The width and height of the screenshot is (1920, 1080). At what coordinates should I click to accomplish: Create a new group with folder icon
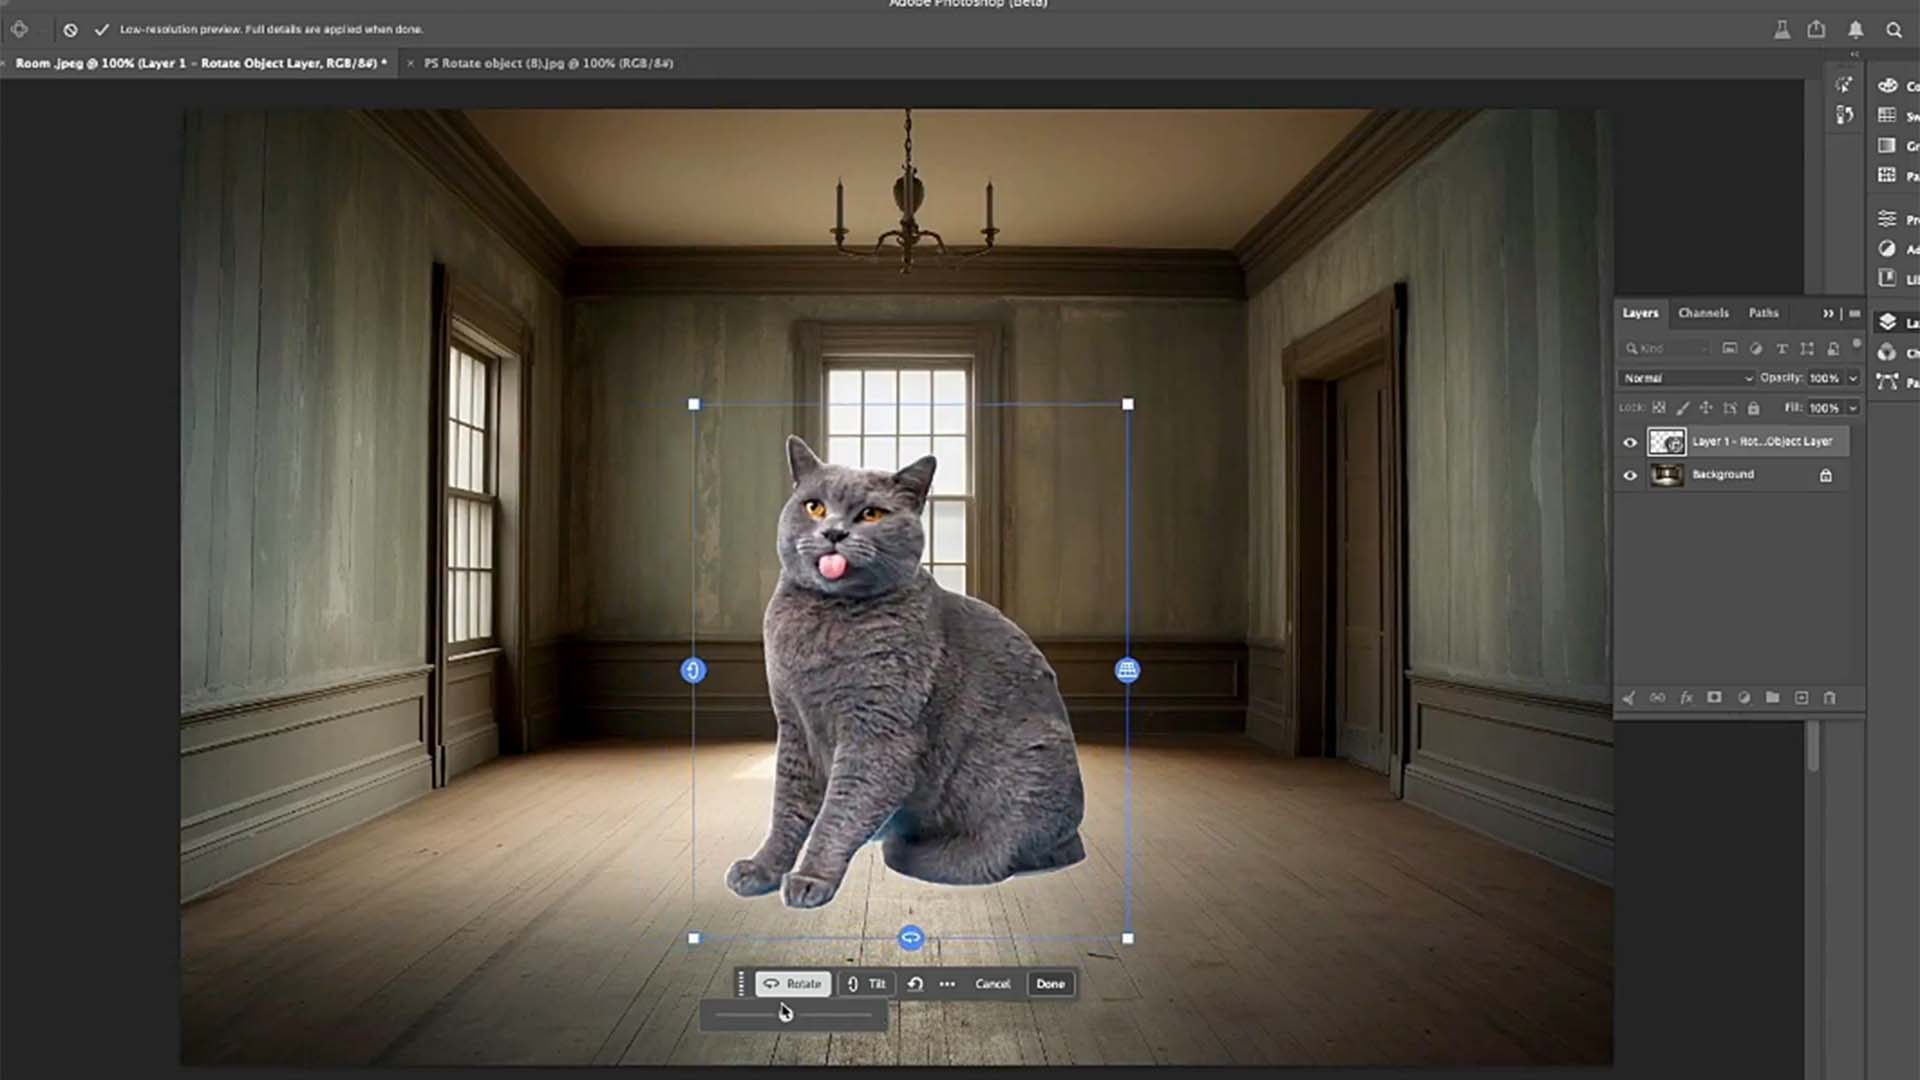click(x=1772, y=698)
